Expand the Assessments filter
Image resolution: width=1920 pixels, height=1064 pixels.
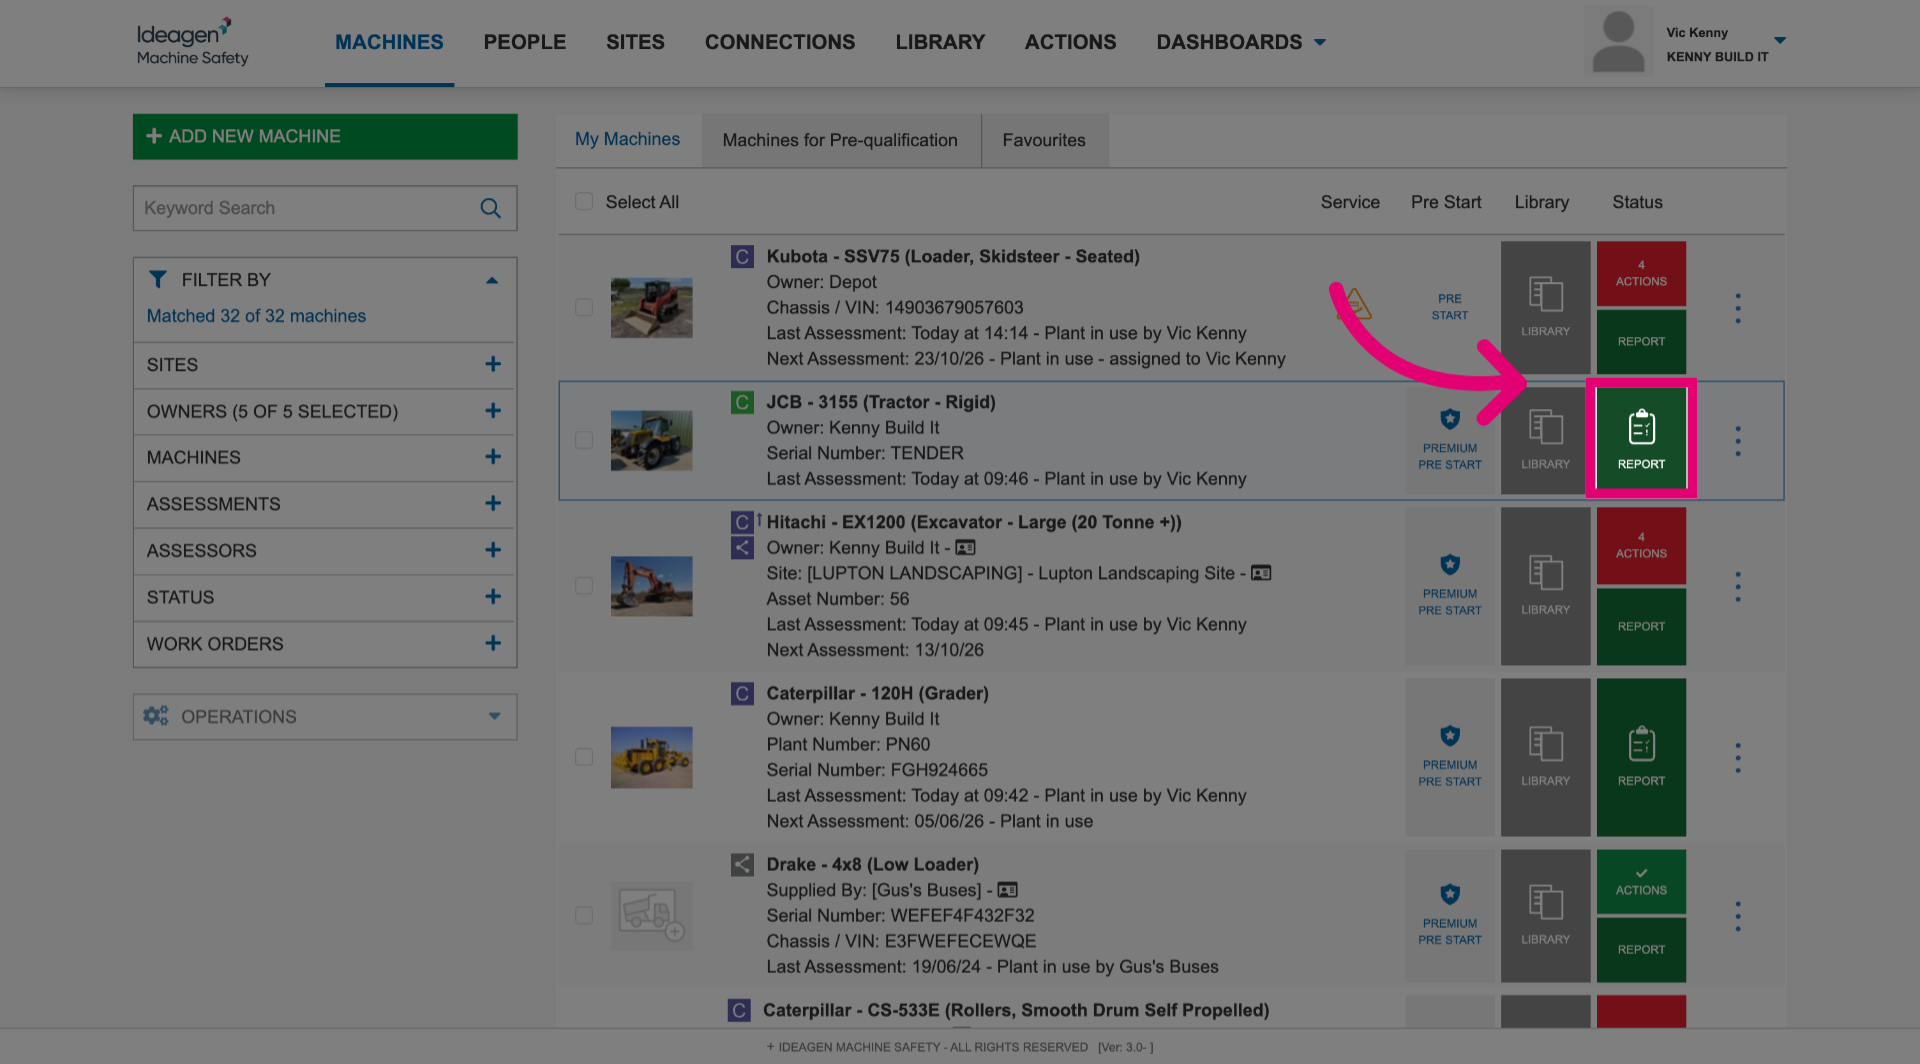click(x=493, y=504)
